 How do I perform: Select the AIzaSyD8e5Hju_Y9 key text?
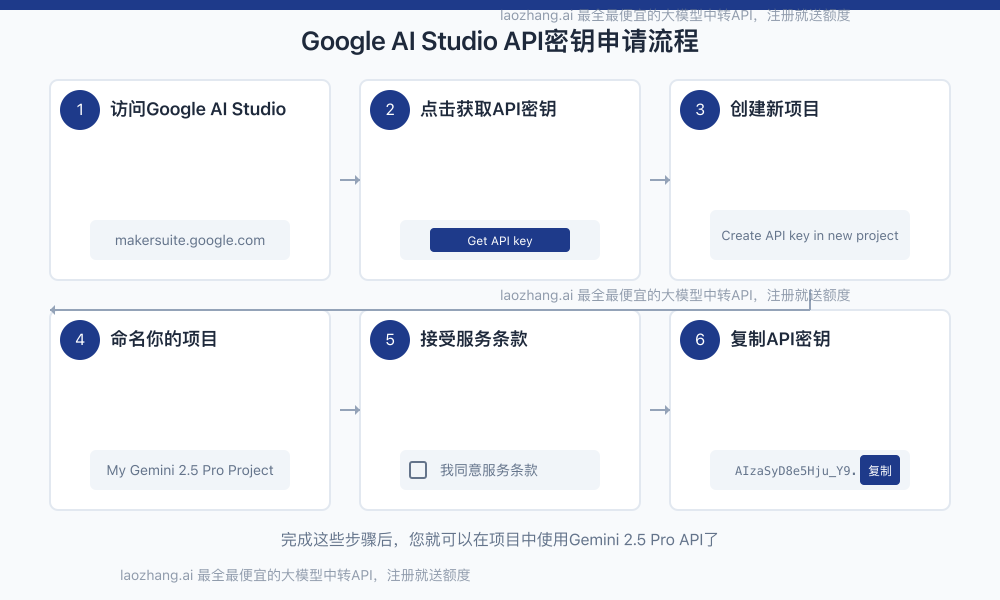coord(795,471)
